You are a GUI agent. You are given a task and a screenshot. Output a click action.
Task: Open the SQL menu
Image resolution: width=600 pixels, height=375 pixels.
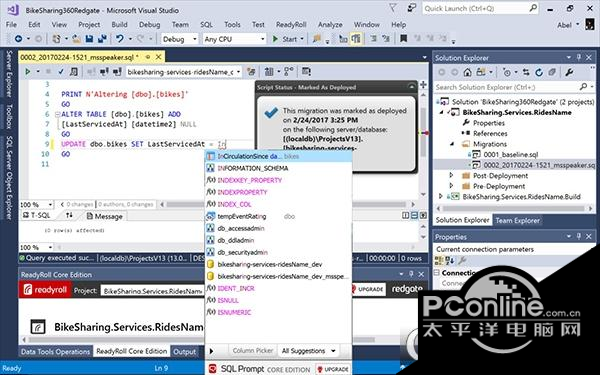[x=206, y=24]
